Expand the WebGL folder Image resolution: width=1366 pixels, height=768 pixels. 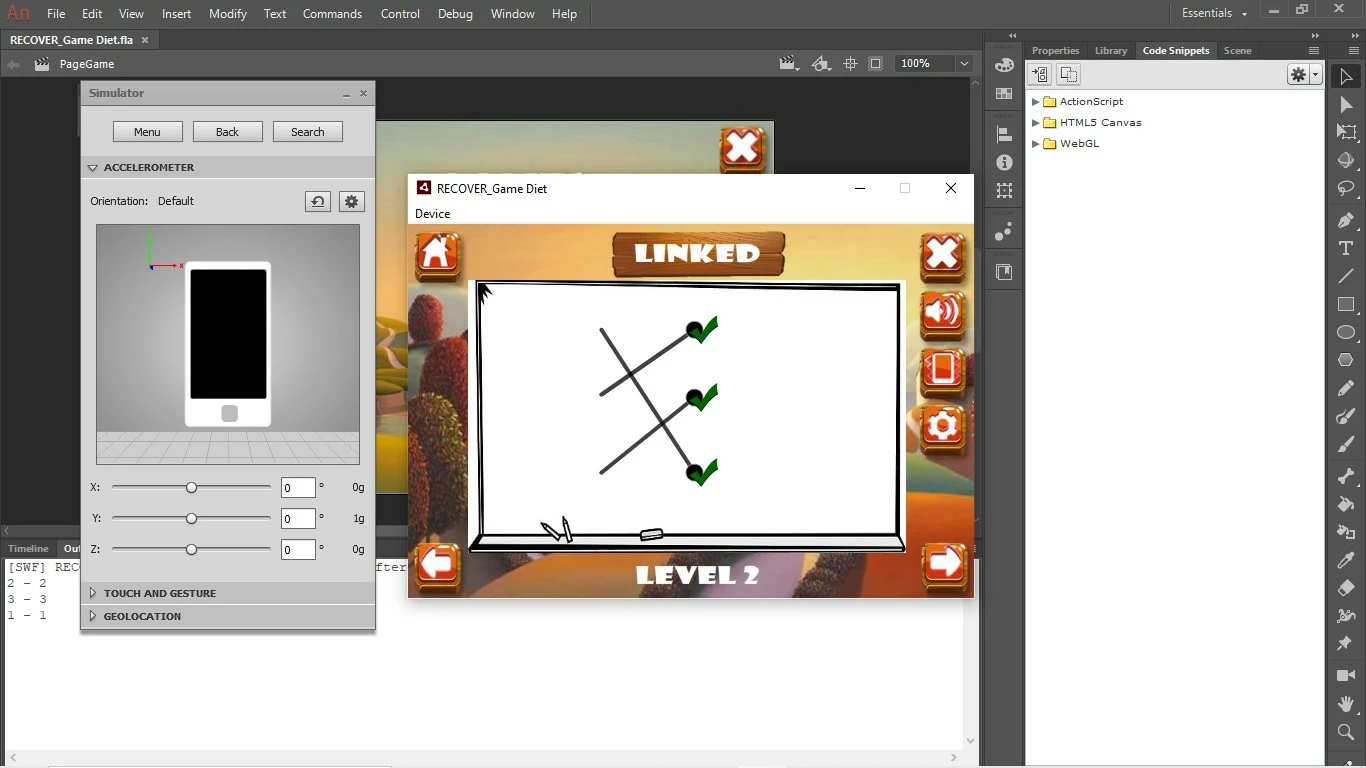click(x=1036, y=144)
